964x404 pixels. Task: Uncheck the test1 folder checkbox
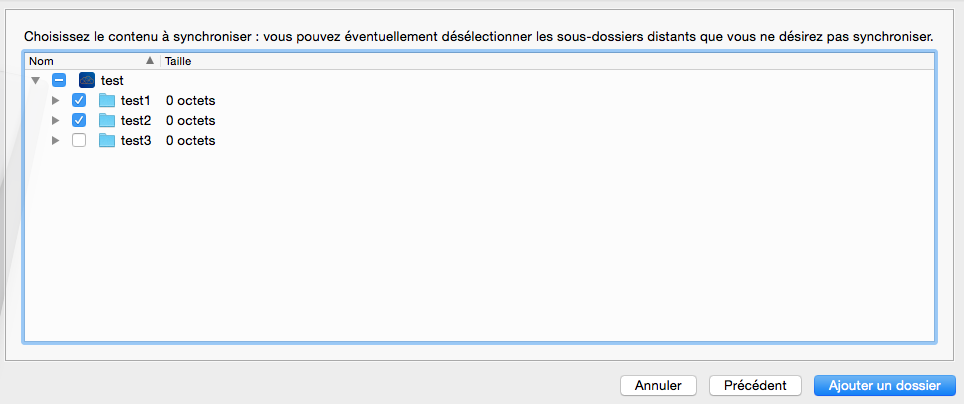(x=79, y=100)
